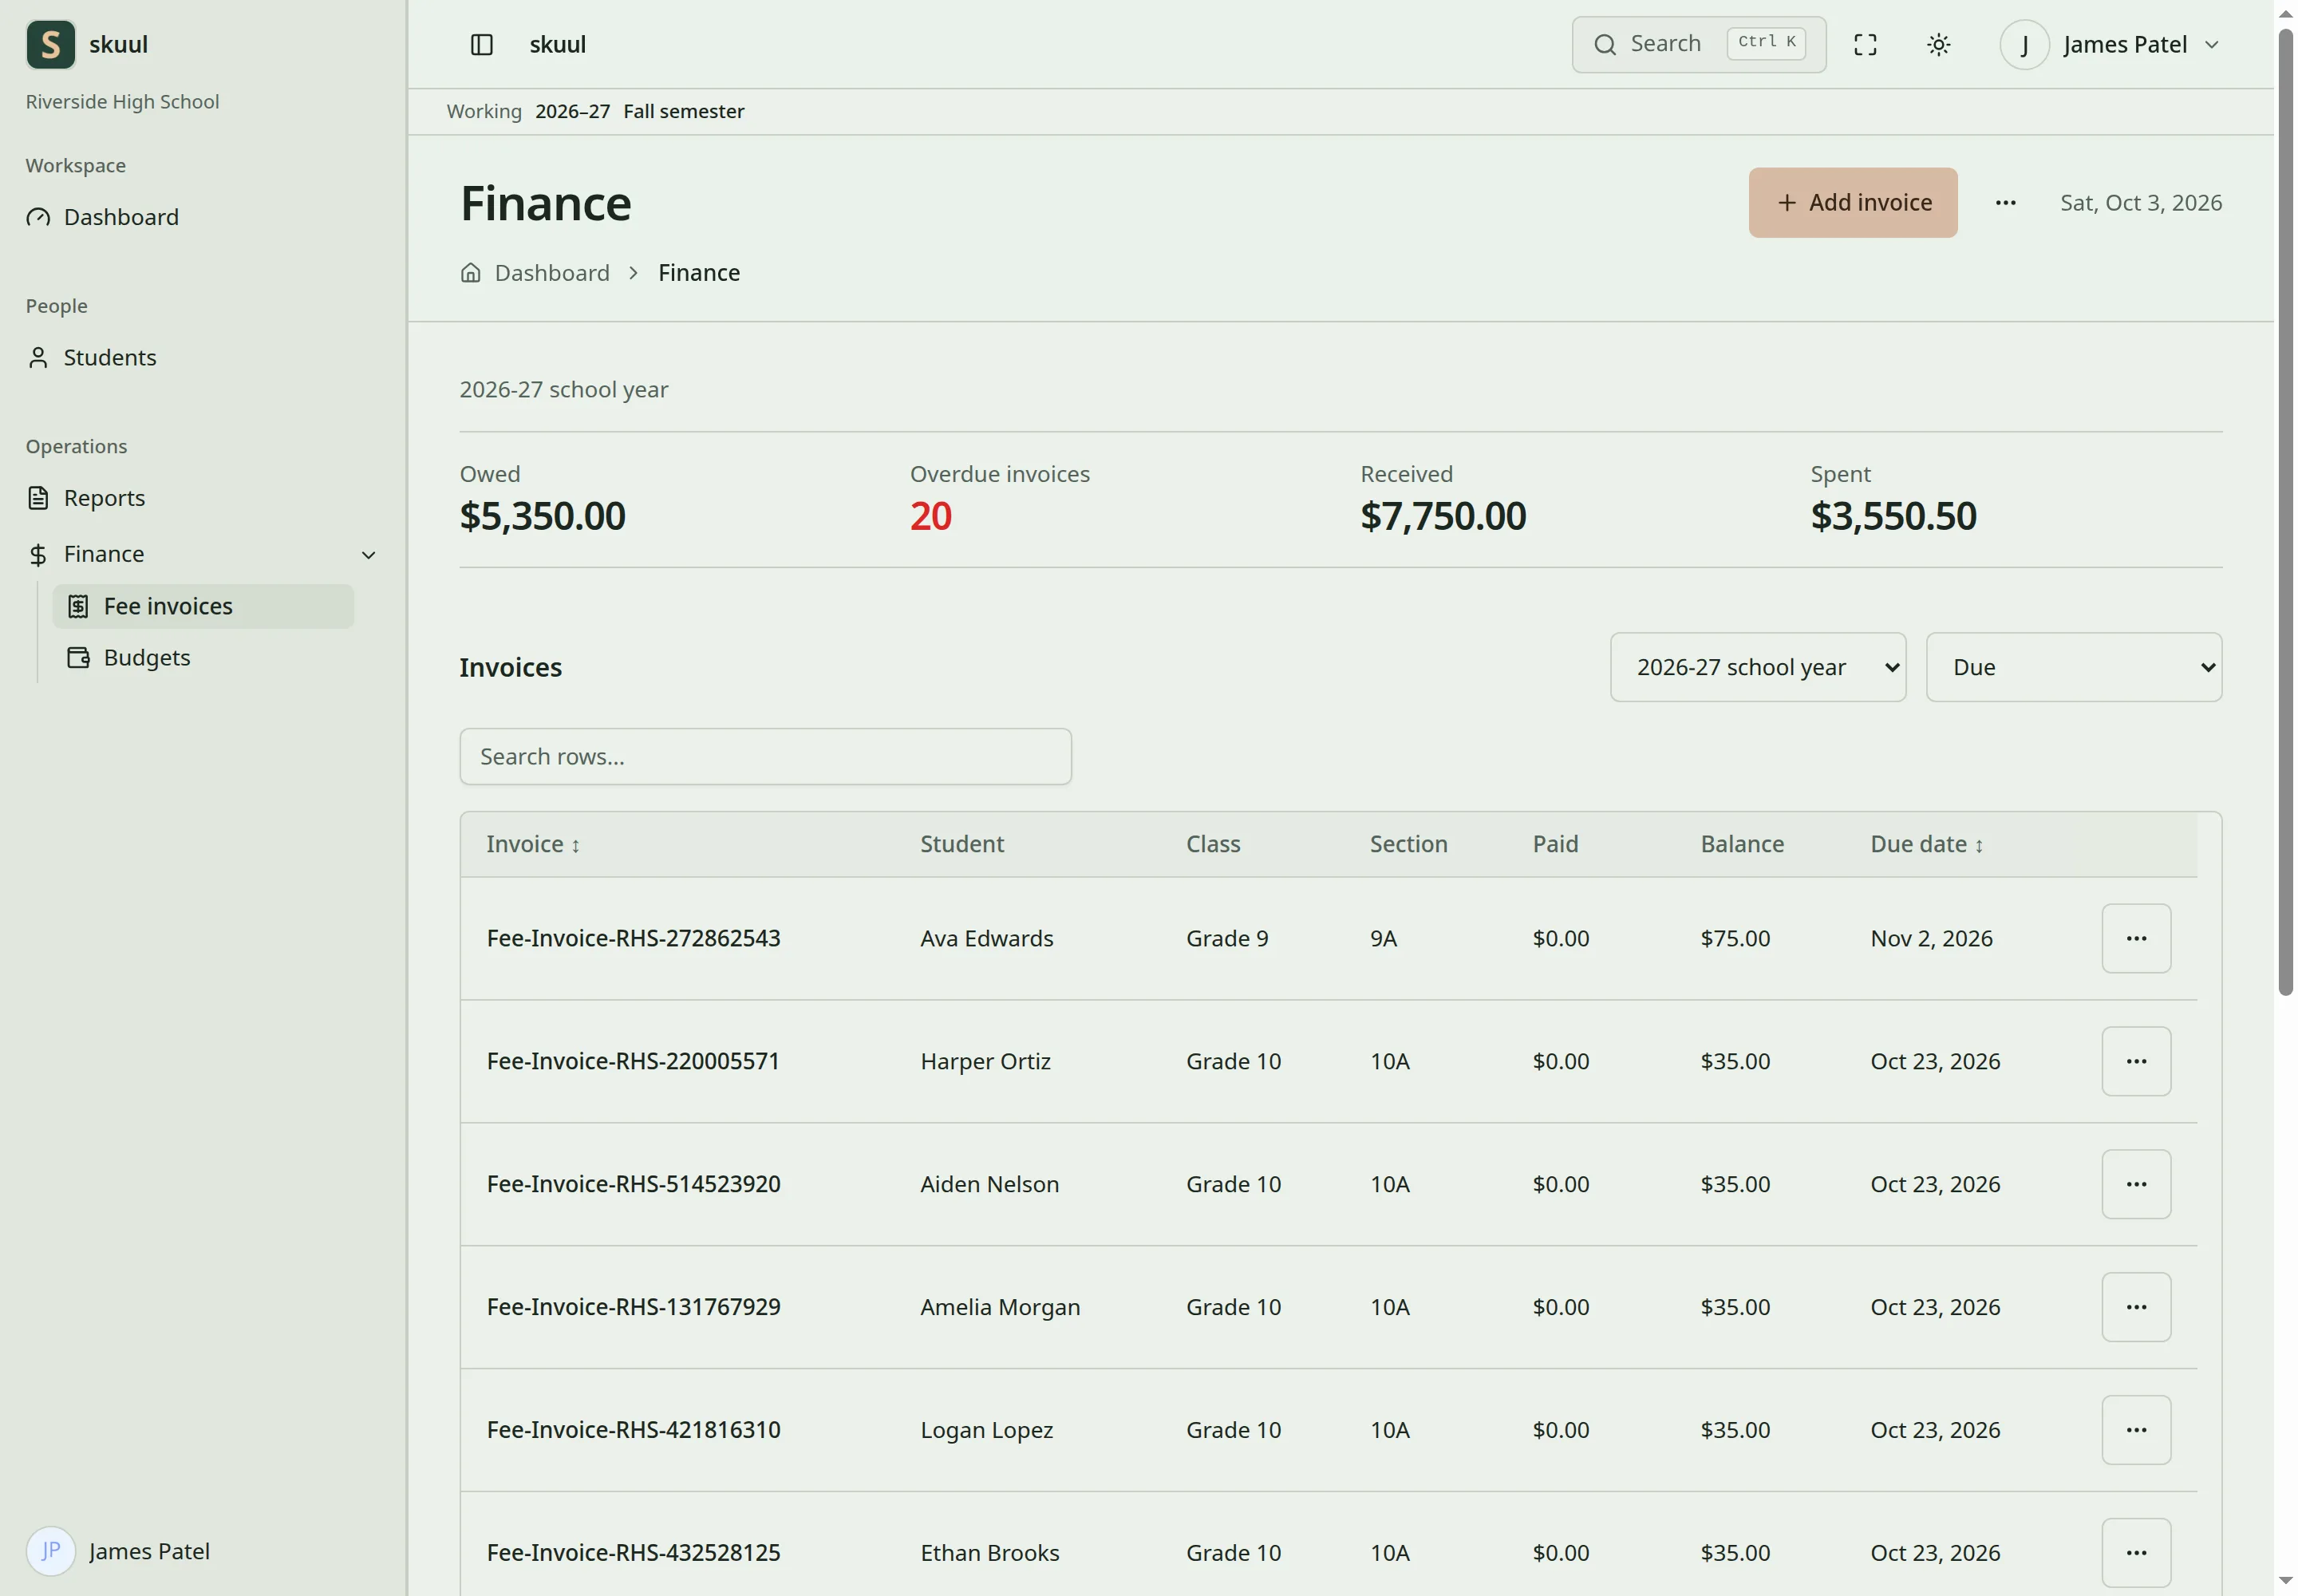Click invoice Fee-Invoice-RHS-220005571
The image size is (2298, 1596).
click(x=633, y=1061)
